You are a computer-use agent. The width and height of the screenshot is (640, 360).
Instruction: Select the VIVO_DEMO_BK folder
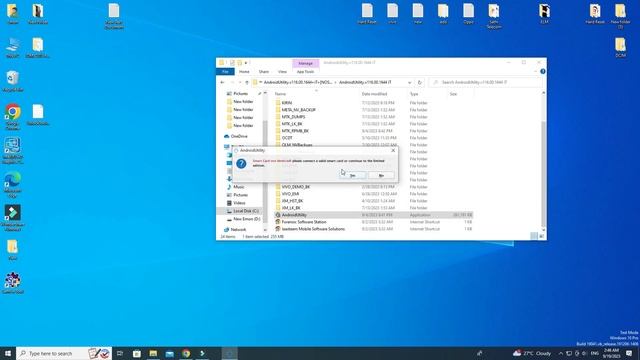point(296,187)
